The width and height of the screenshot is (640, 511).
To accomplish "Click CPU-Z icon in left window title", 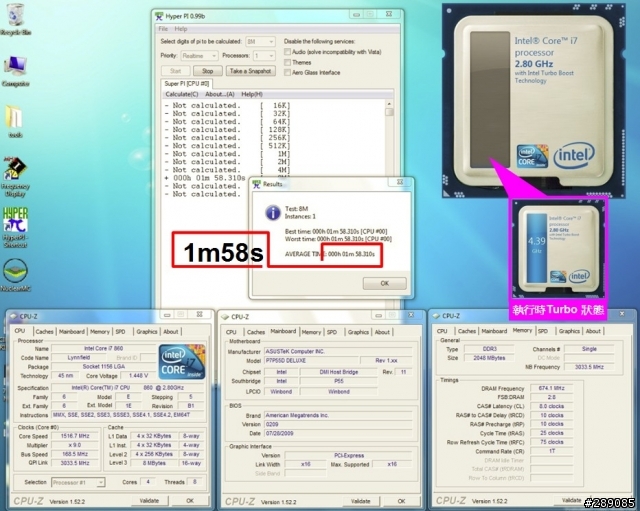I will pyautogui.click(x=14, y=316).
